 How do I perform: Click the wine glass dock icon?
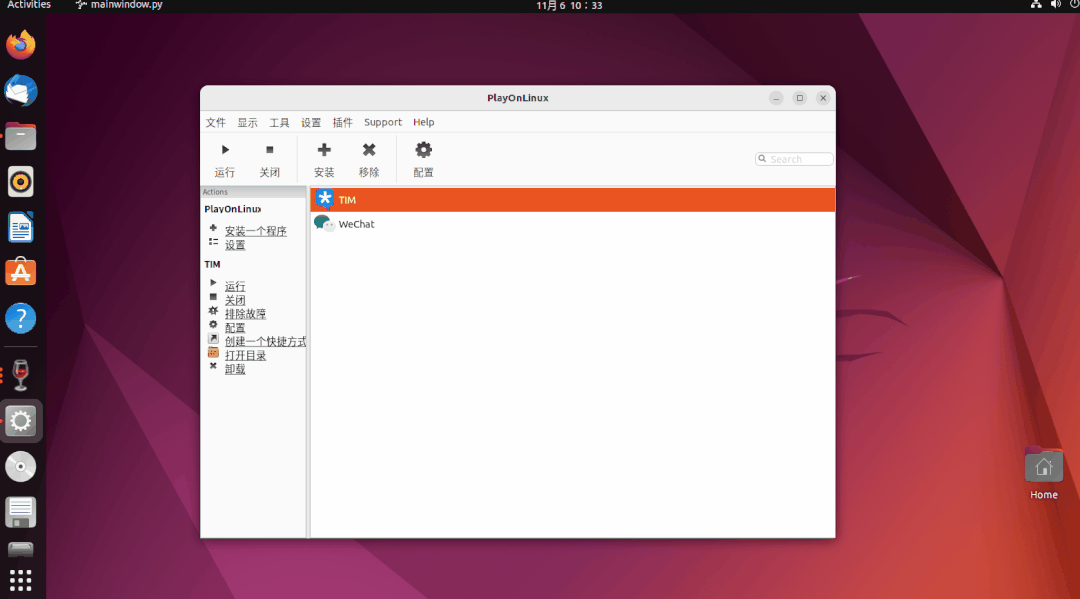pos(21,375)
